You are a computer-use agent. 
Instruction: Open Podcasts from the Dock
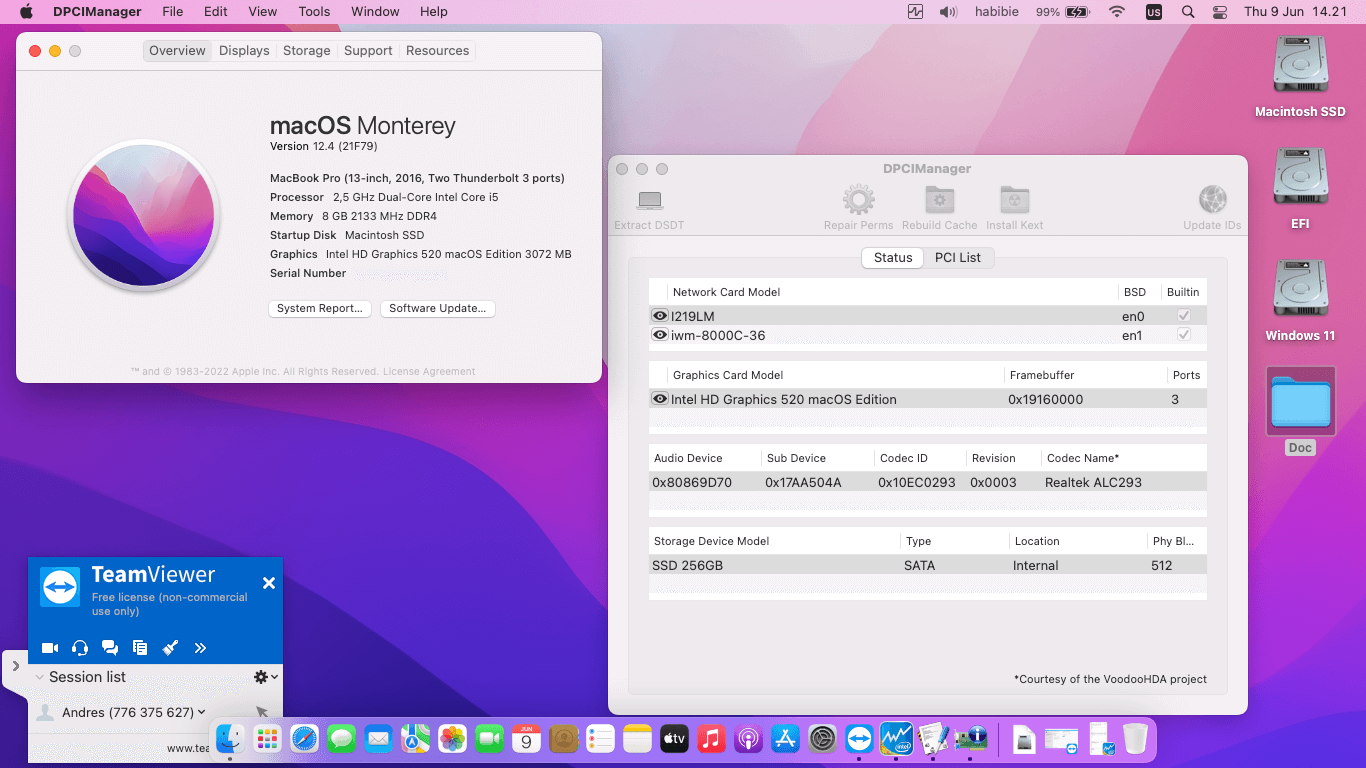748,739
